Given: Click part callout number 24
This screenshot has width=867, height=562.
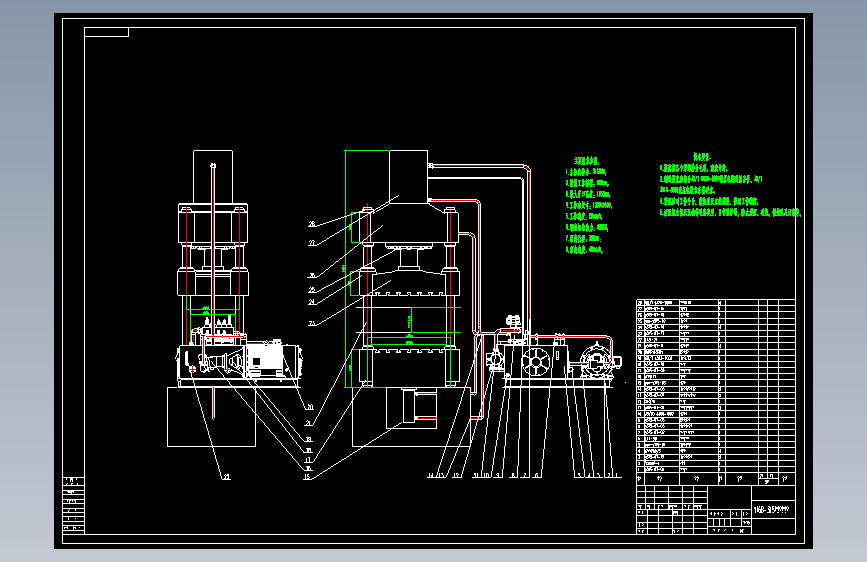Looking at the screenshot, I should (312, 302).
